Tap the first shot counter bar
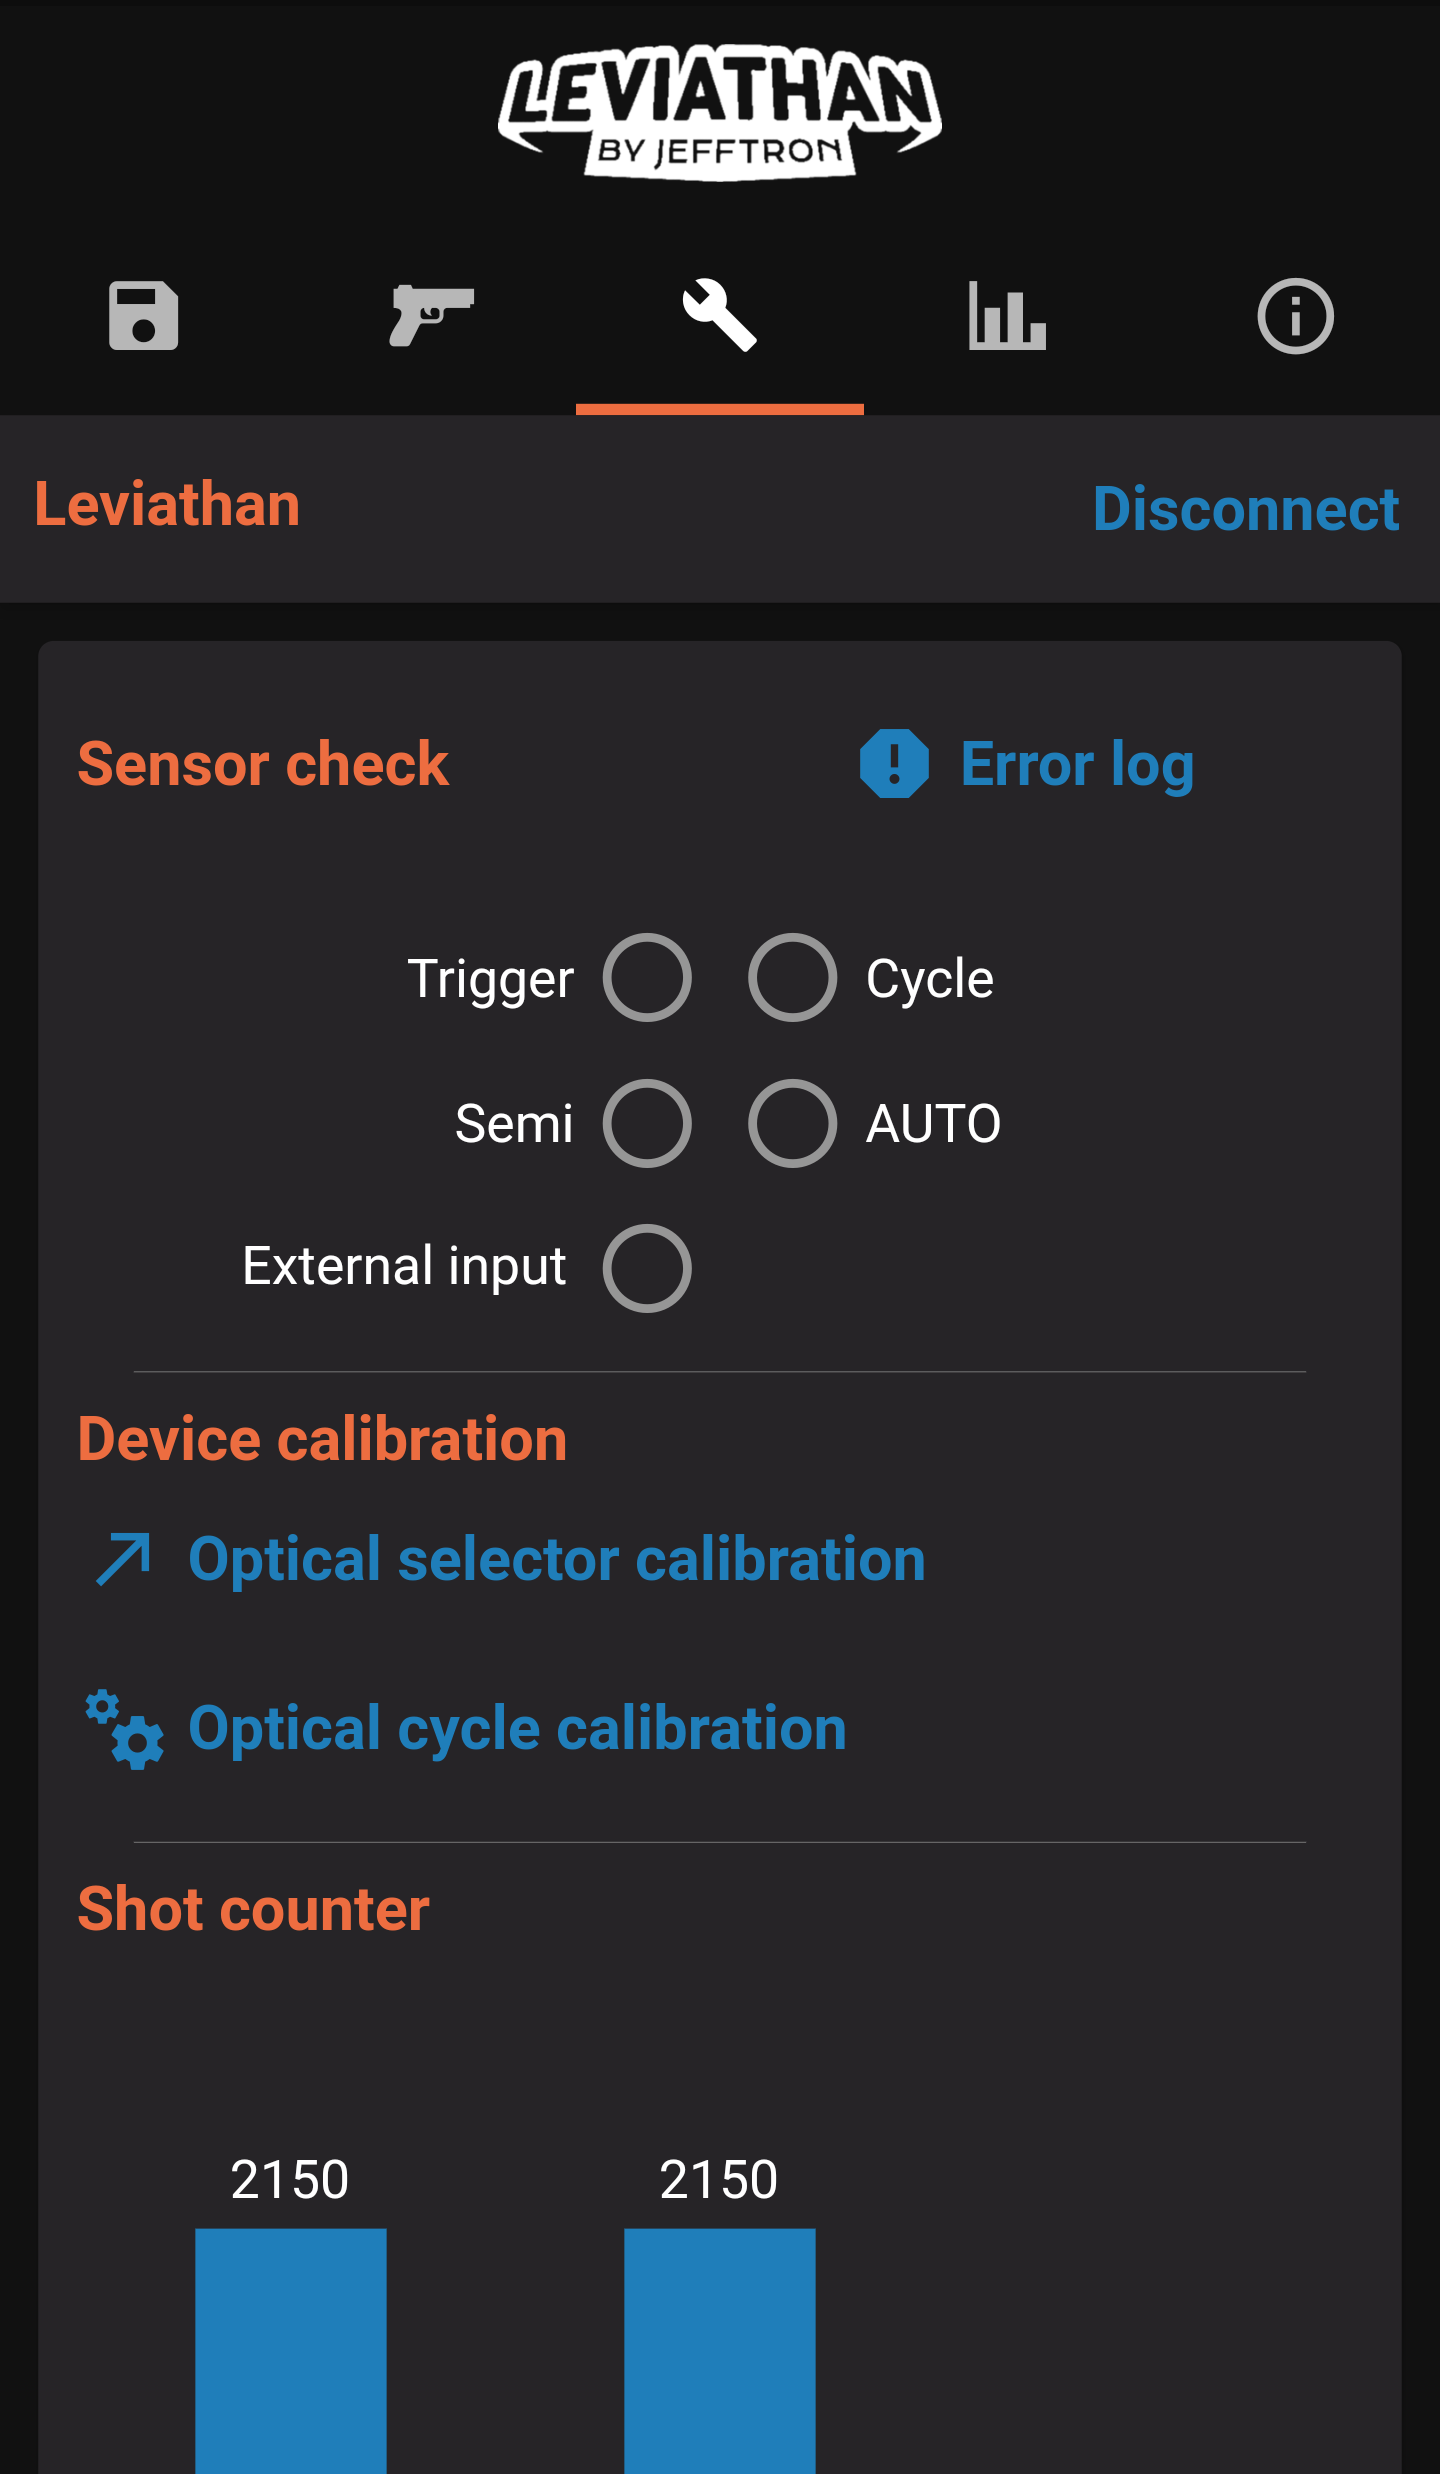This screenshot has height=2474, width=1440. click(290, 2348)
